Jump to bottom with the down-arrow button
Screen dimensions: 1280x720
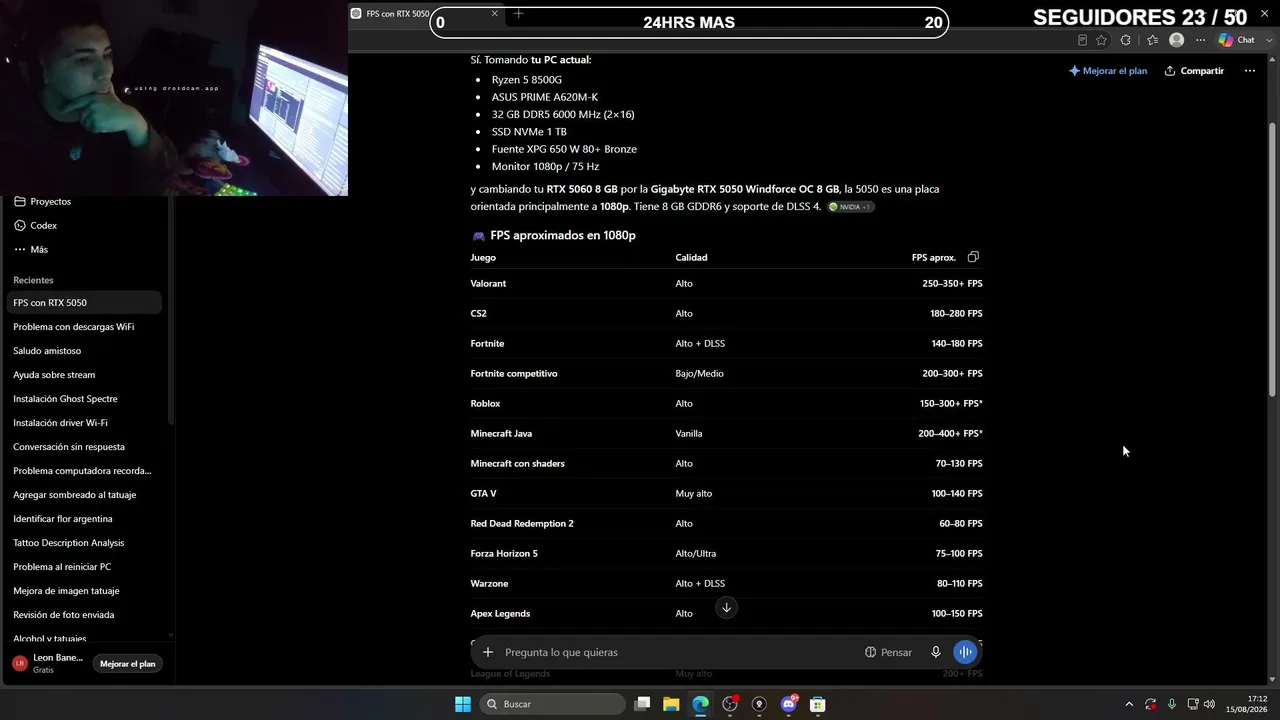coord(727,608)
